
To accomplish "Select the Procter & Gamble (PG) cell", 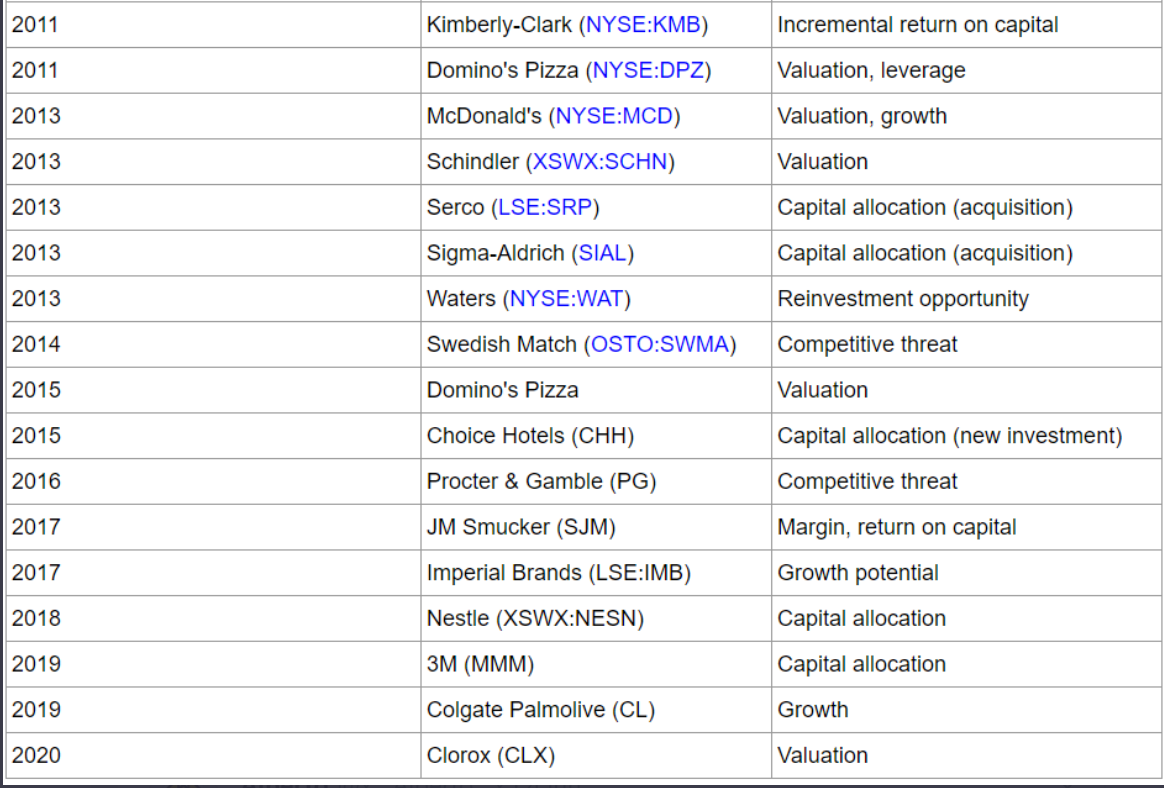I will (596, 481).
